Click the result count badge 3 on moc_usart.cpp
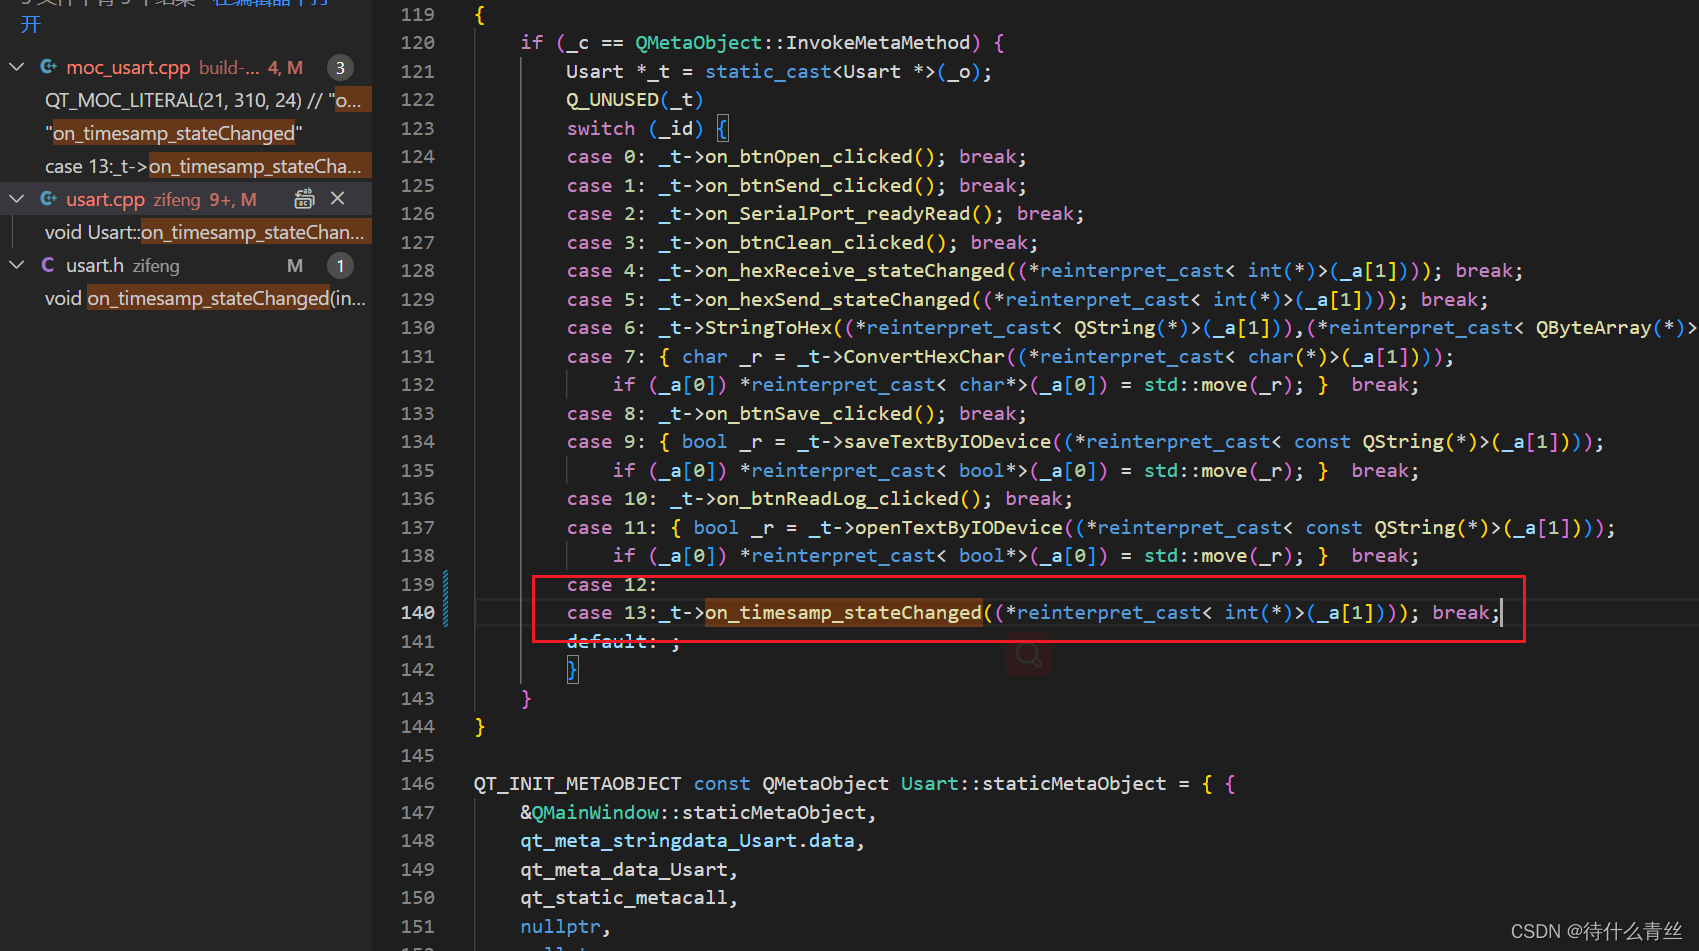1699x951 pixels. (340, 68)
